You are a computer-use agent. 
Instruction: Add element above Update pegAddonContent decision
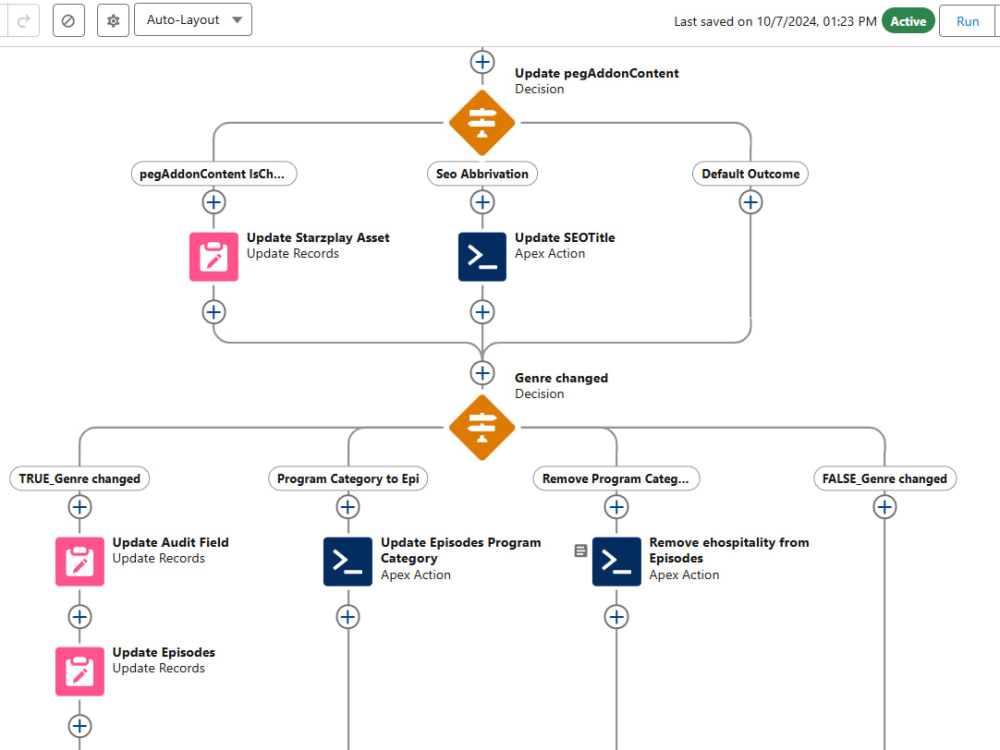[x=482, y=62]
